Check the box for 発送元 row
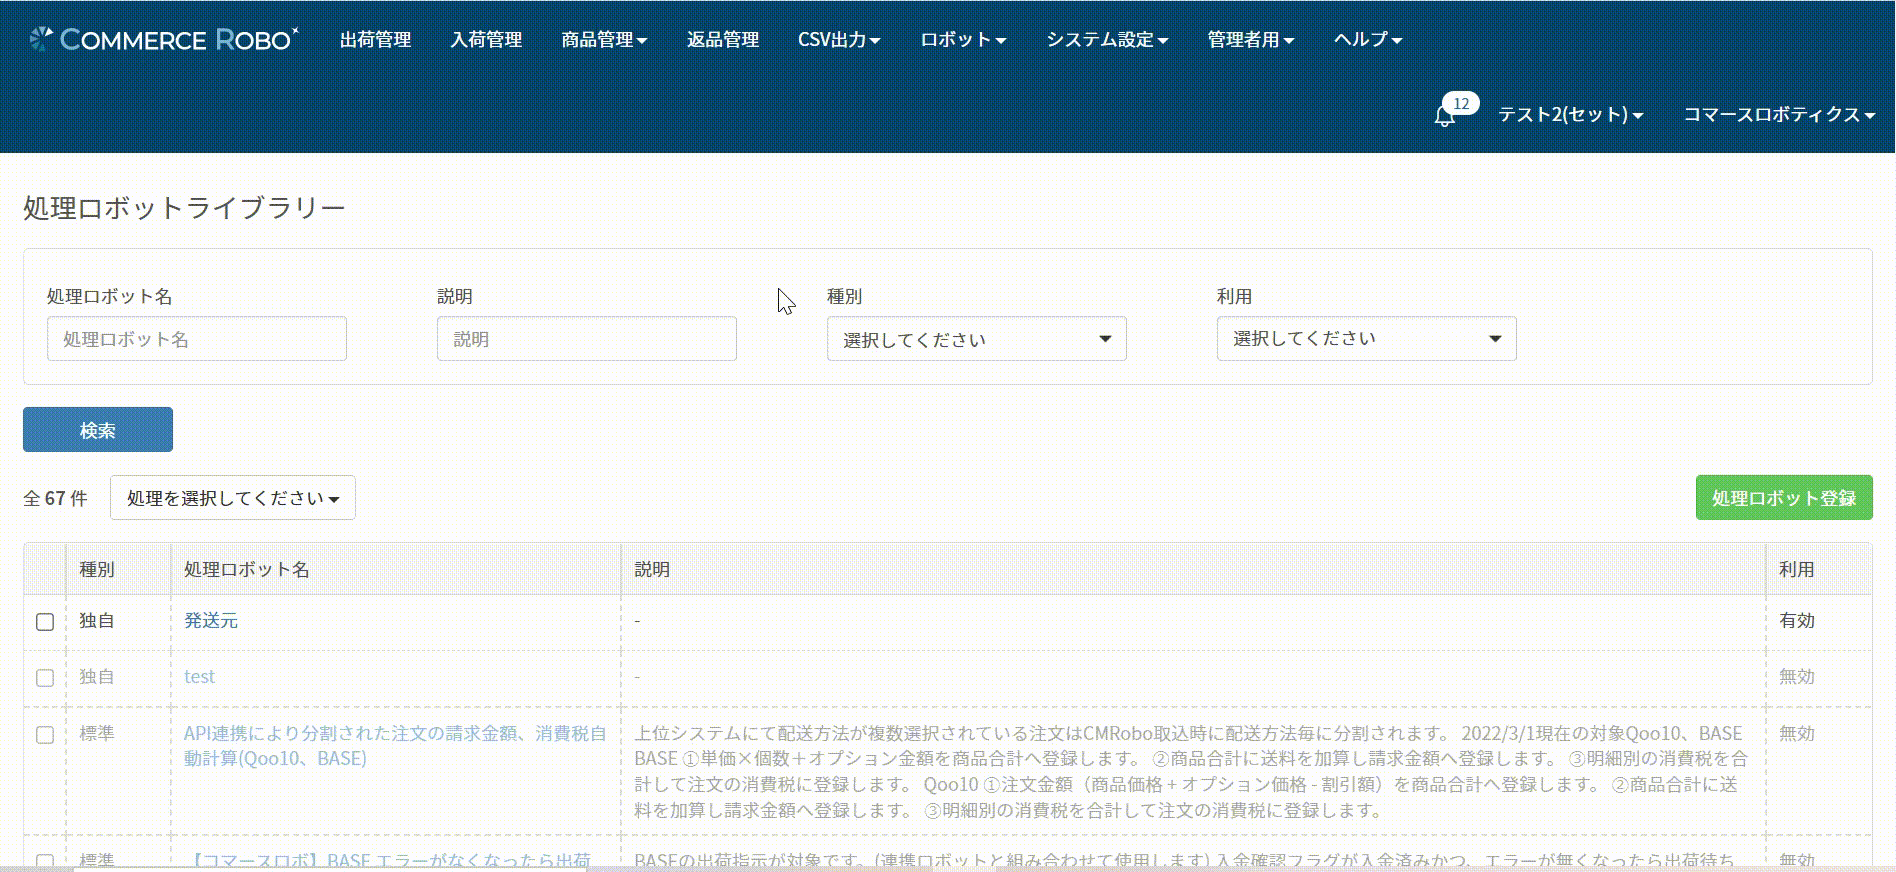The image size is (1896, 872). [45, 622]
